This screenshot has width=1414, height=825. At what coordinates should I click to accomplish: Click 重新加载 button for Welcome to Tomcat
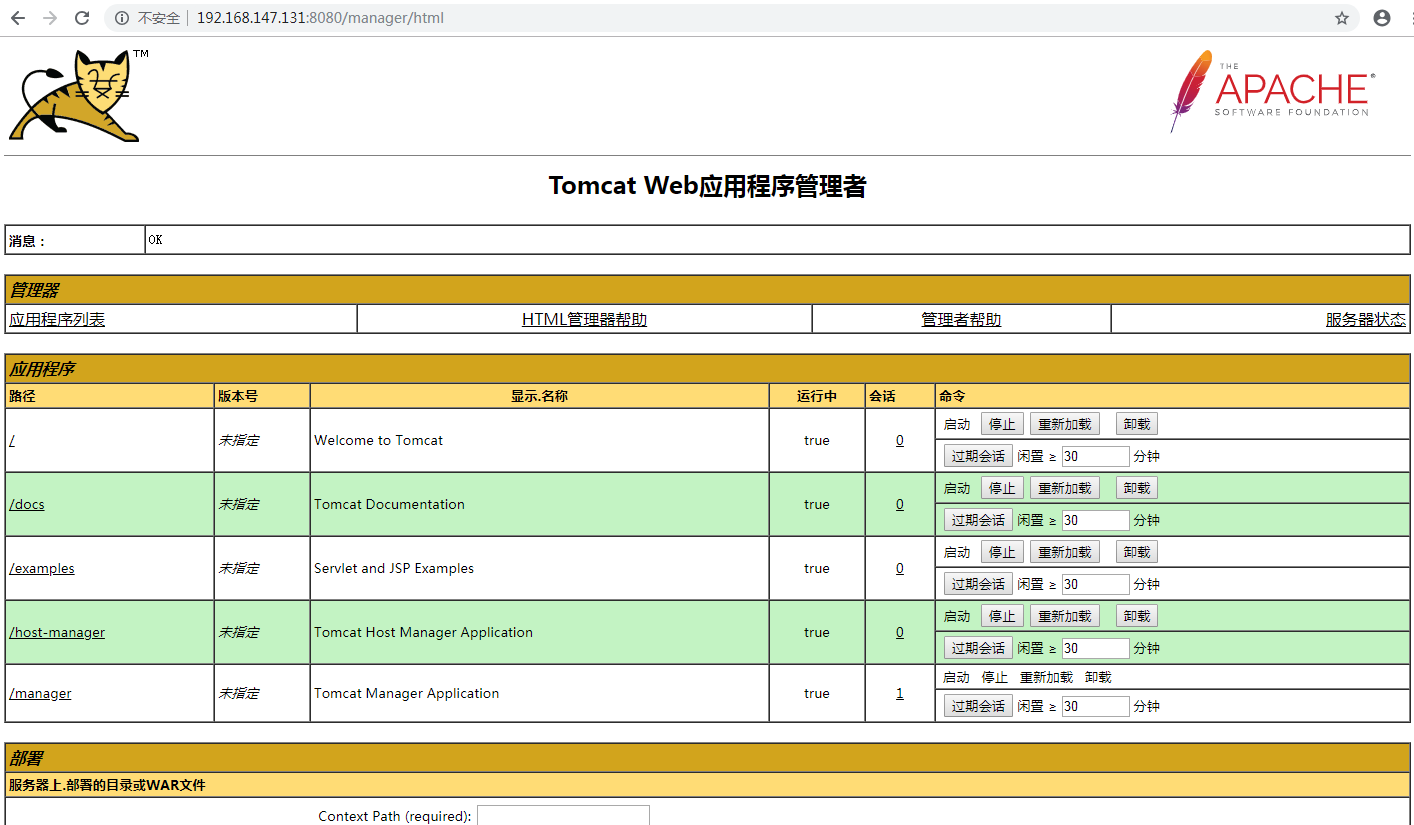[1065, 424]
